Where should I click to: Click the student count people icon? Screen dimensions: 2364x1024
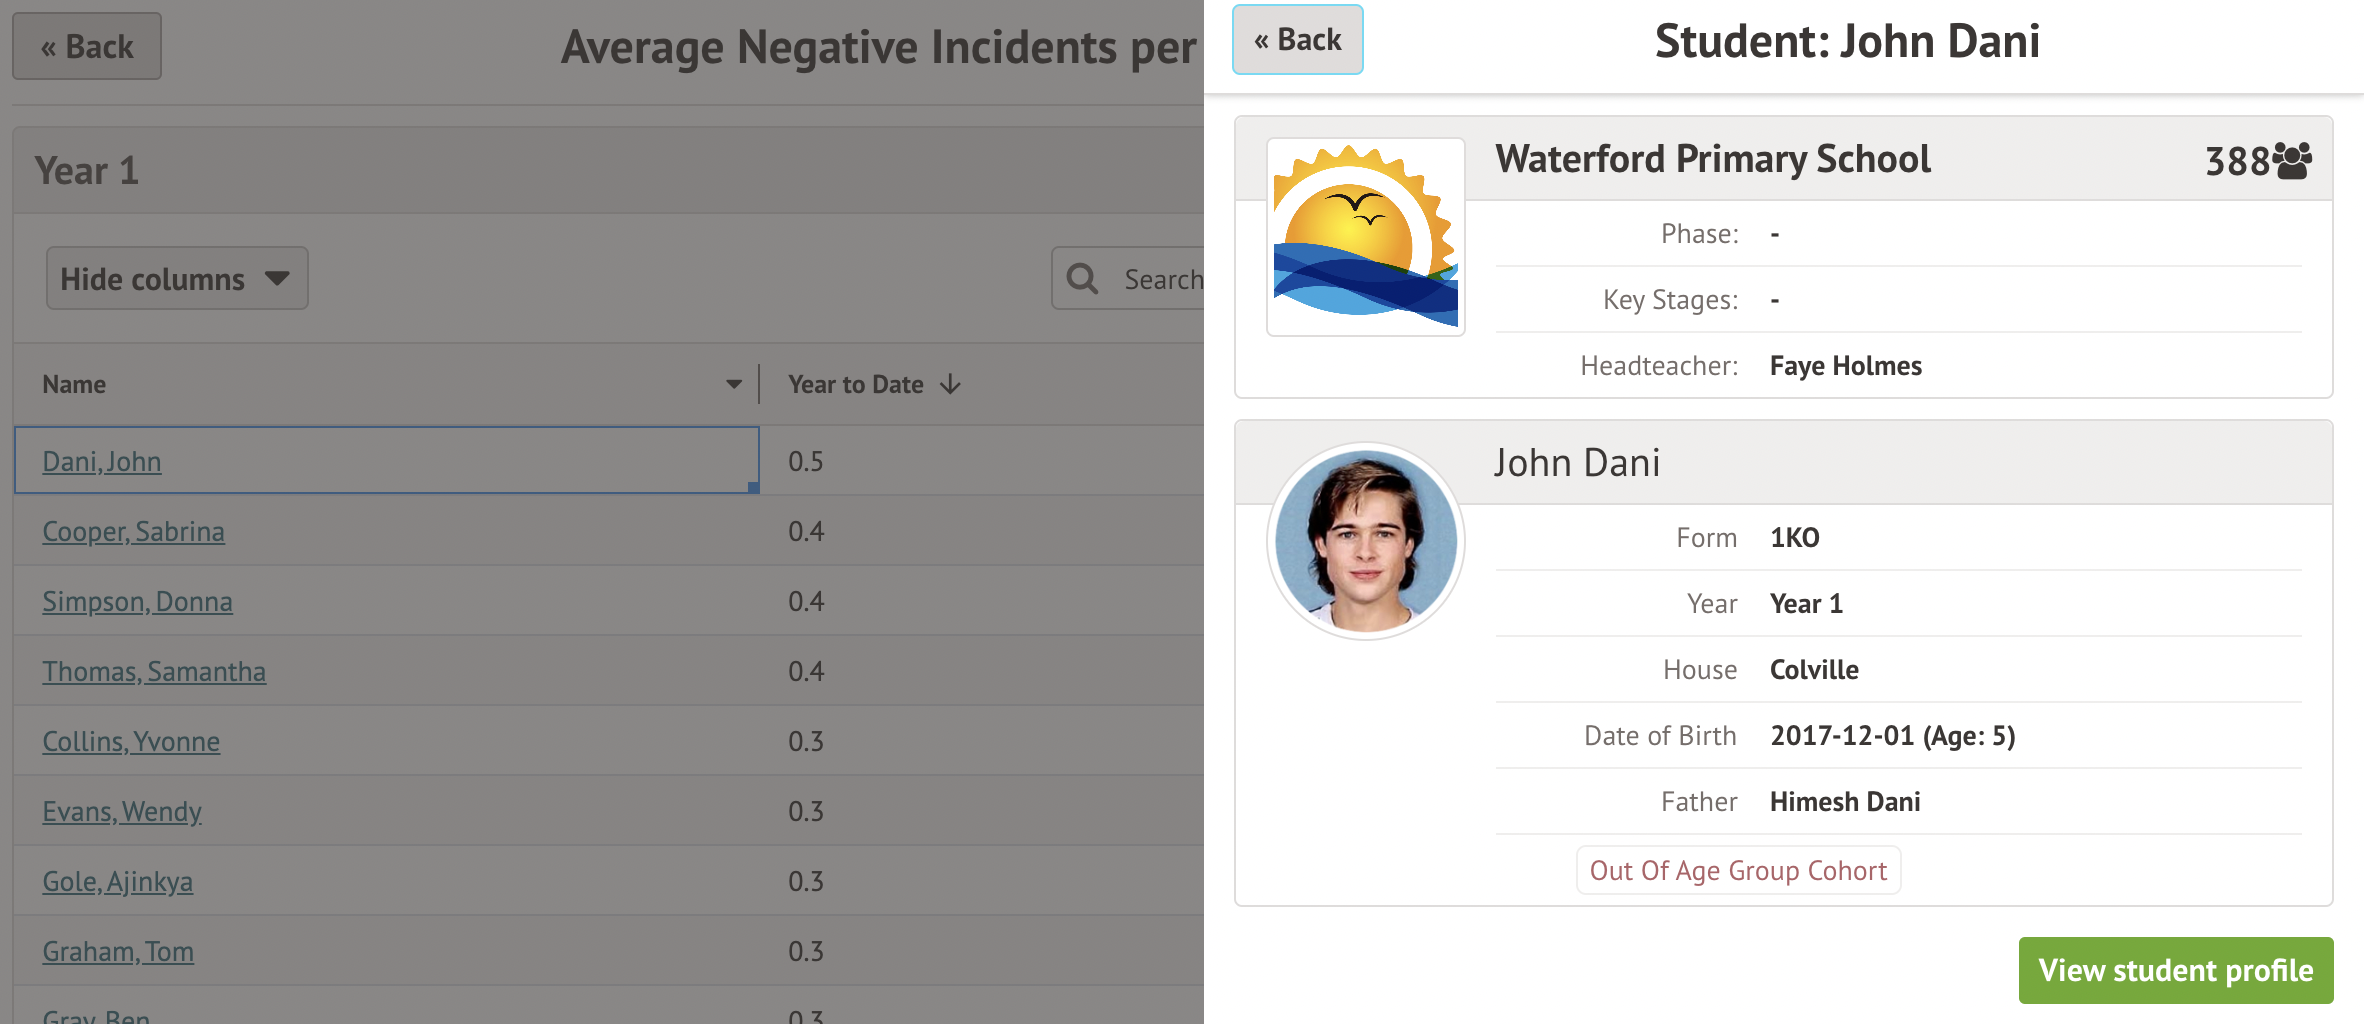pyautogui.click(x=2292, y=160)
